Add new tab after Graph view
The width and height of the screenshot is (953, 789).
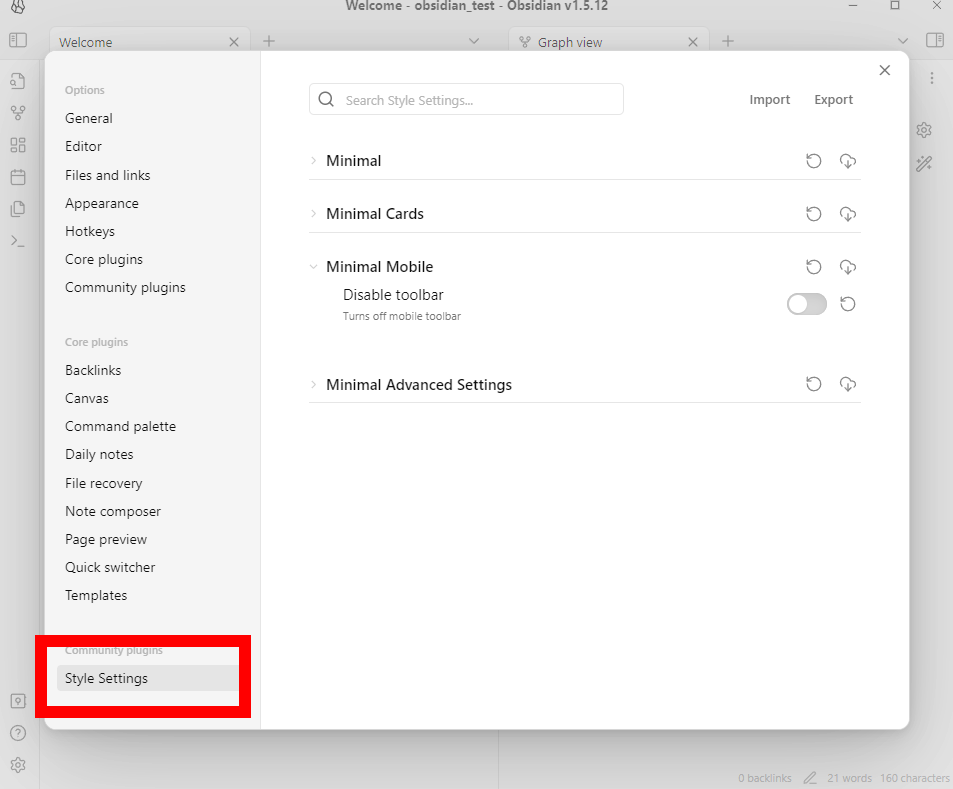point(728,41)
